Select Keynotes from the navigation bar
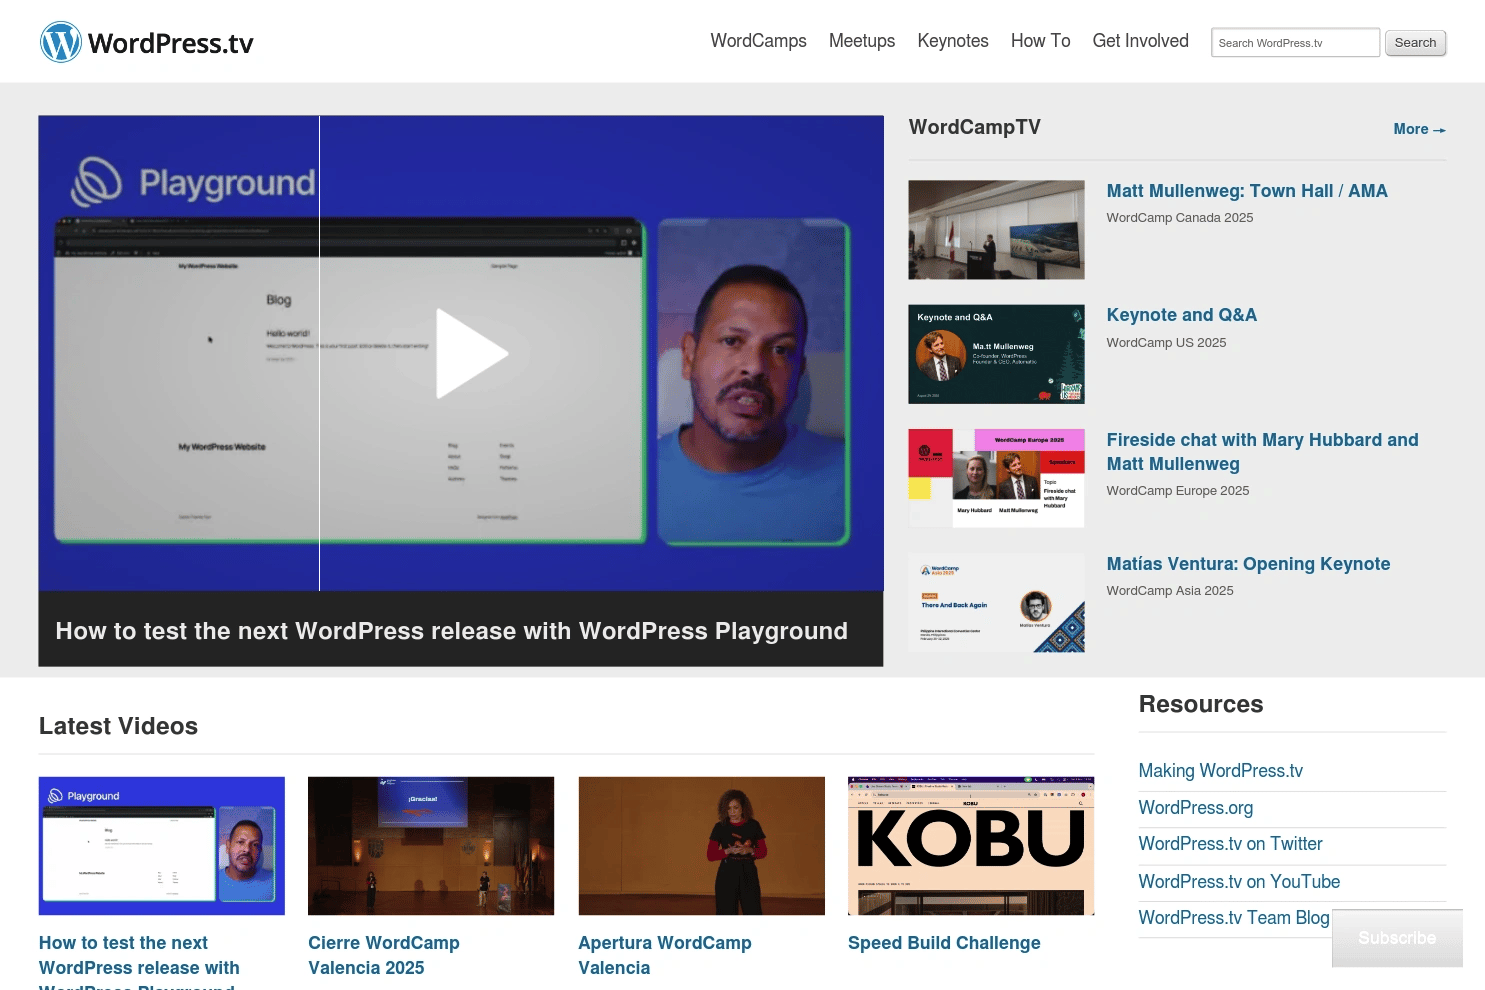The image size is (1485, 990). (952, 41)
